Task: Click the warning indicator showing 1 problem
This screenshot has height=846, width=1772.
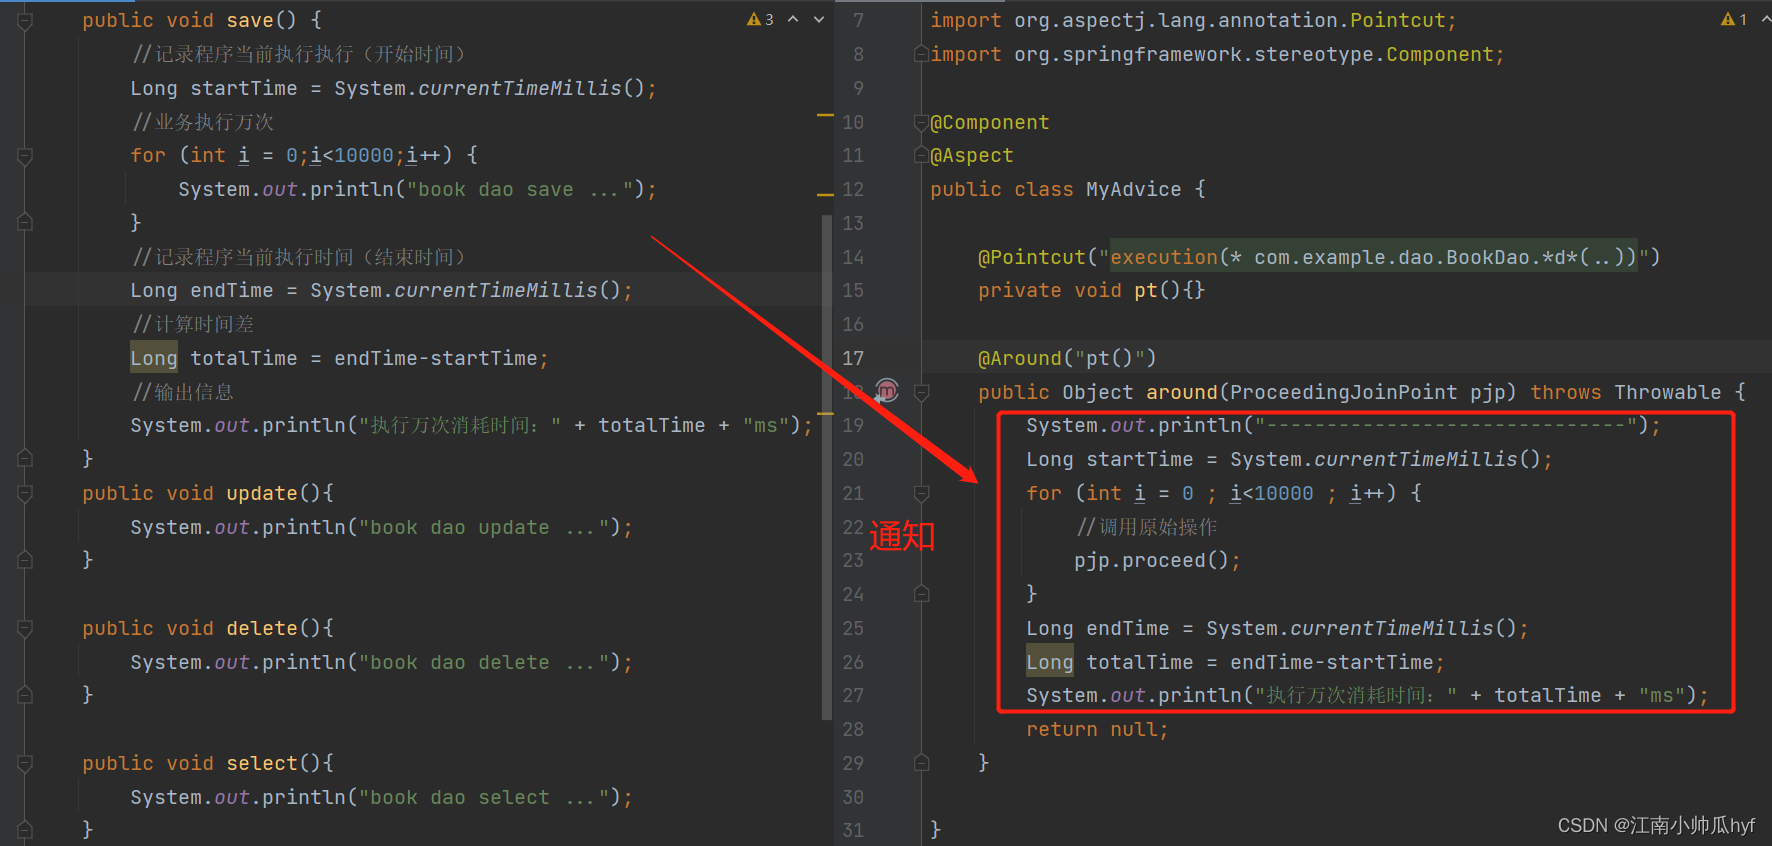Action: click(x=1734, y=19)
